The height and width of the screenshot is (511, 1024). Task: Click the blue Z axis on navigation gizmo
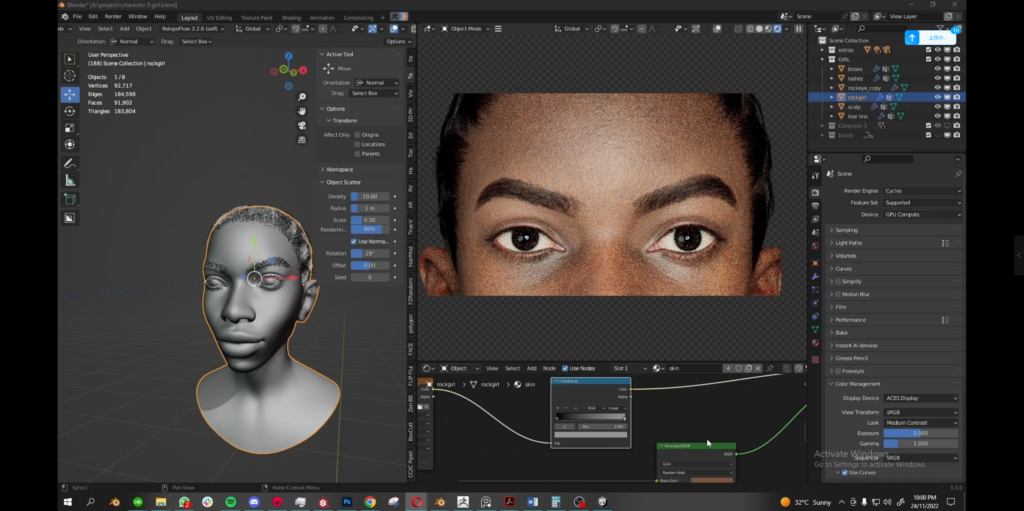click(289, 56)
